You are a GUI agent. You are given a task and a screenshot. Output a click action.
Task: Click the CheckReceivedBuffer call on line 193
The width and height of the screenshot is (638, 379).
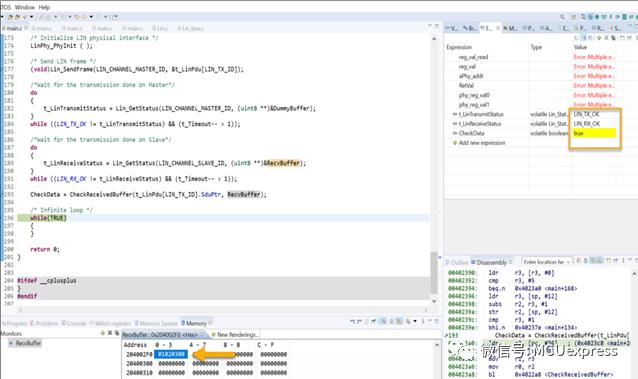[168, 194]
